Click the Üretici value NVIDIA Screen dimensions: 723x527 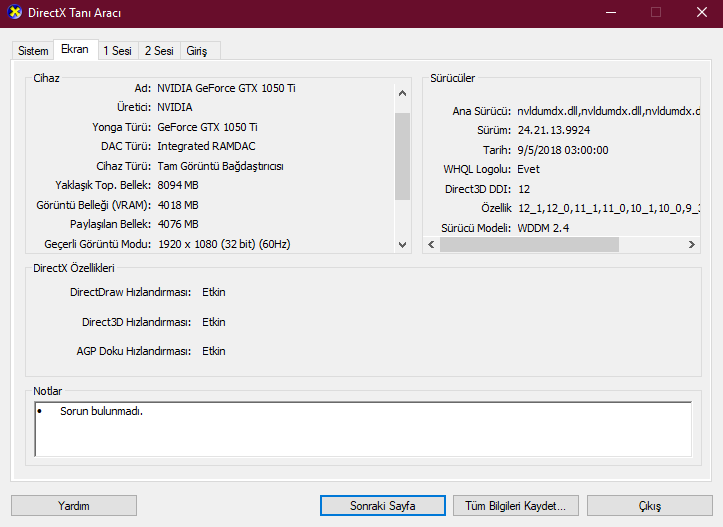tap(175, 107)
